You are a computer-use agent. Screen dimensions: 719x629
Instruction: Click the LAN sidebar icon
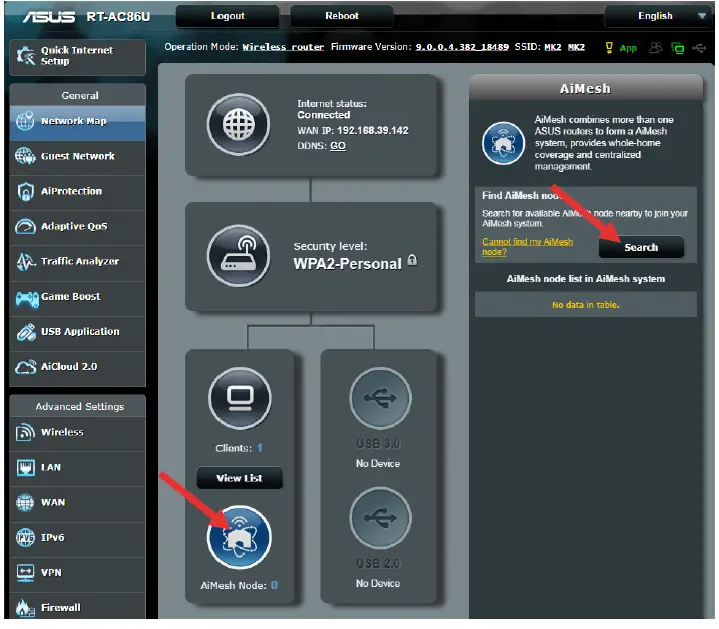tap(25, 468)
